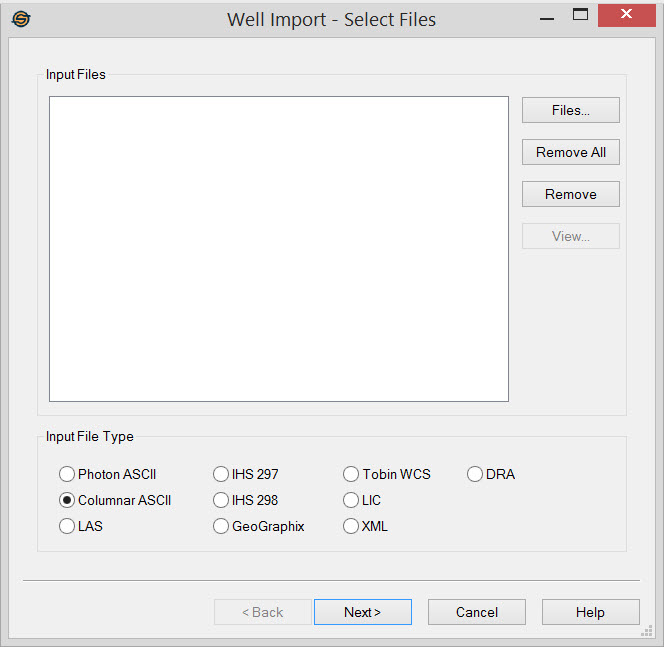Proceed with the Next > button

[x=362, y=612]
